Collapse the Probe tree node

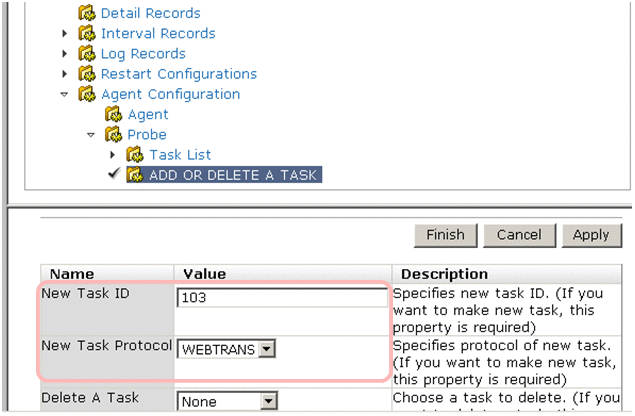click(91, 135)
